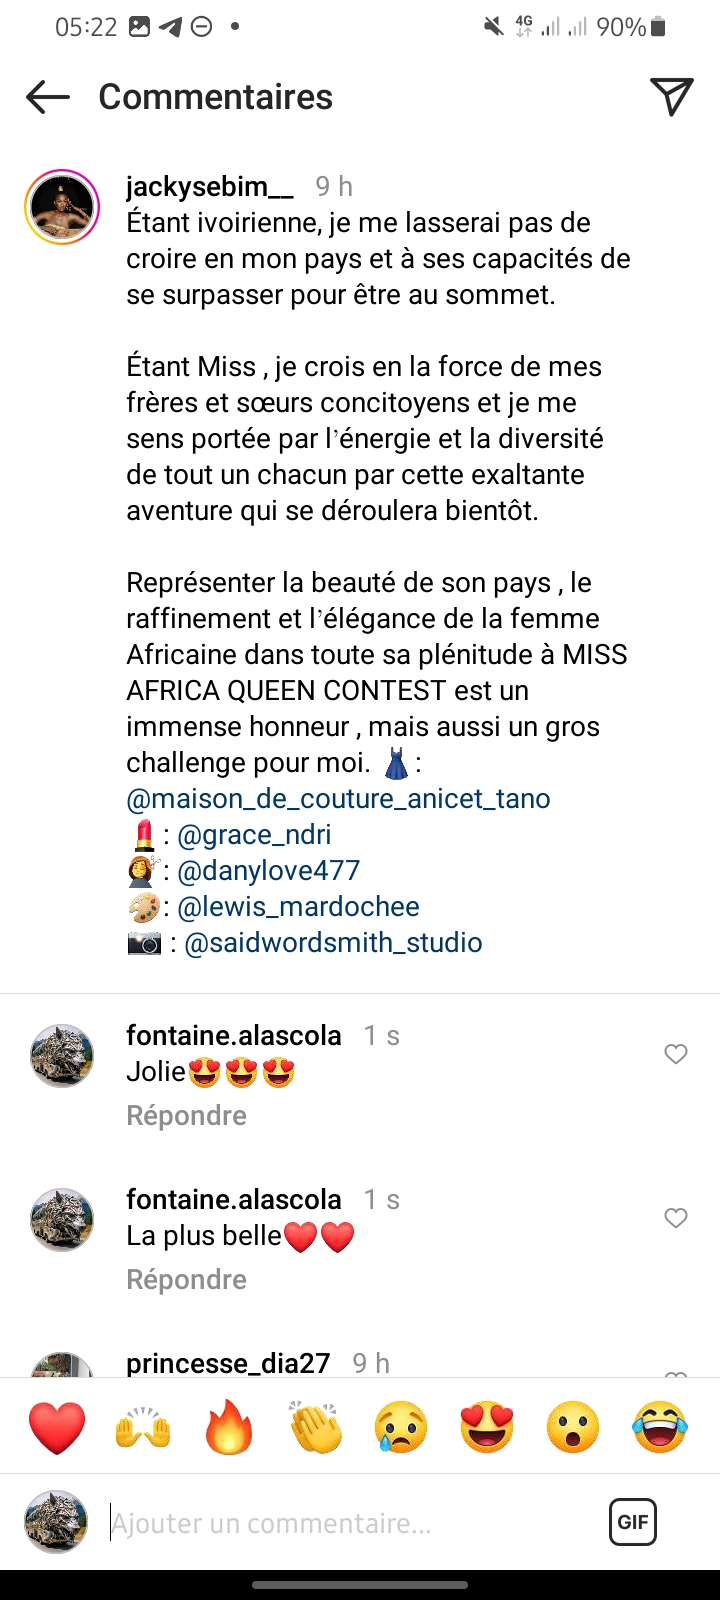Like the "La plus belle" comment

click(676, 1218)
